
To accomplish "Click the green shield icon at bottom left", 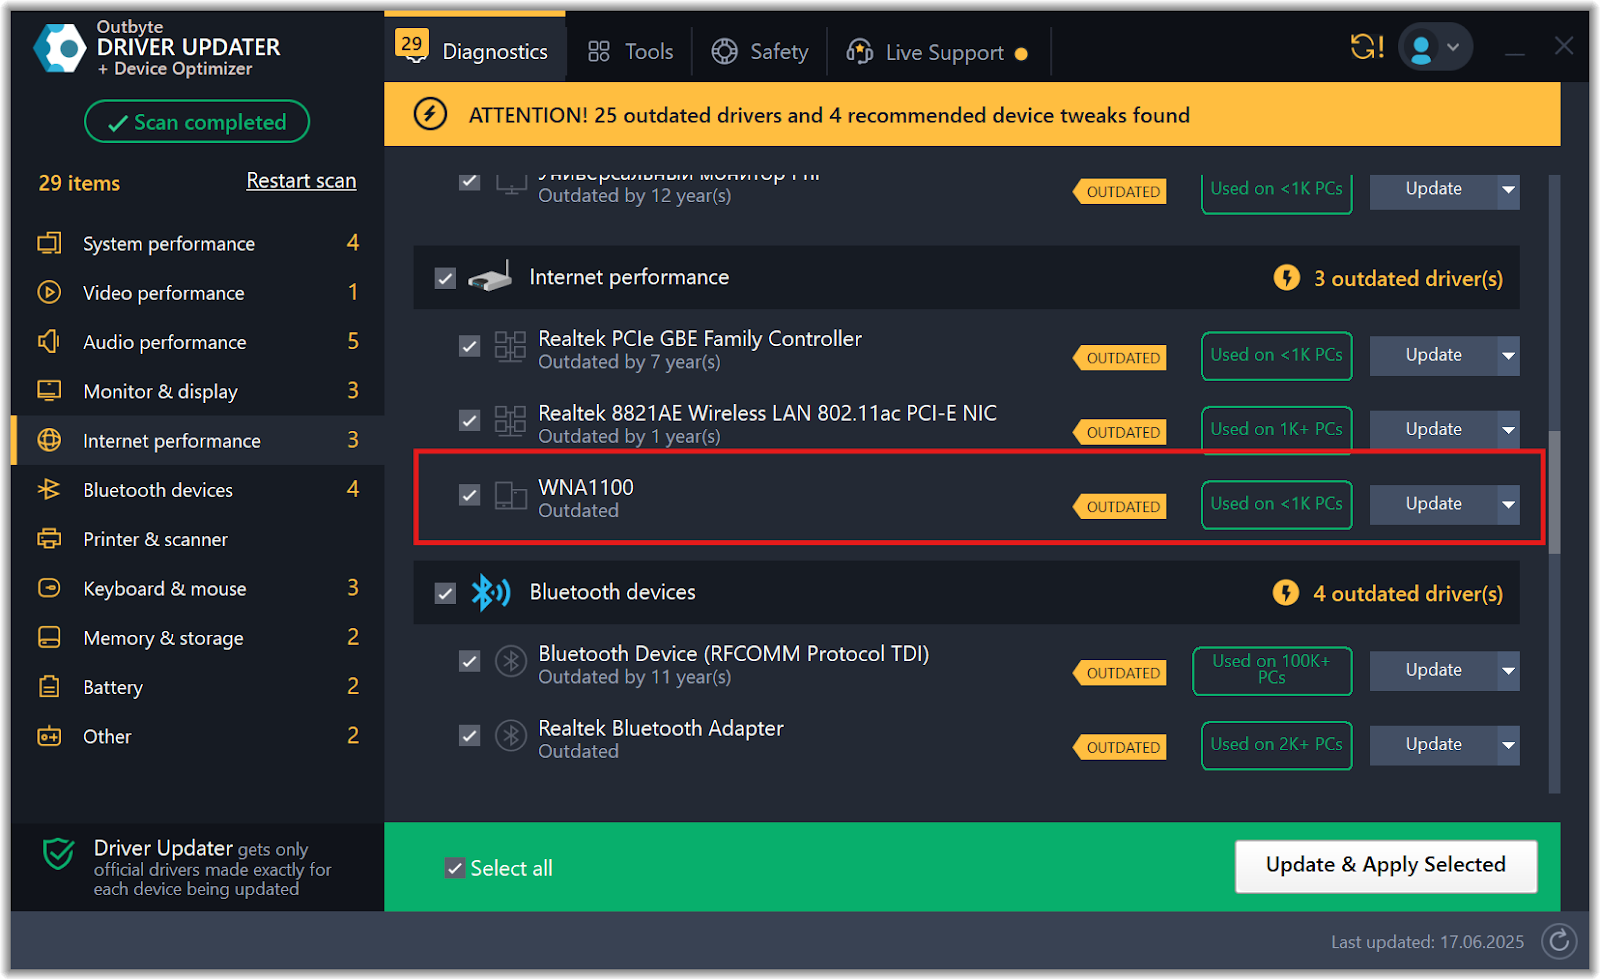I will pos(59,854).
